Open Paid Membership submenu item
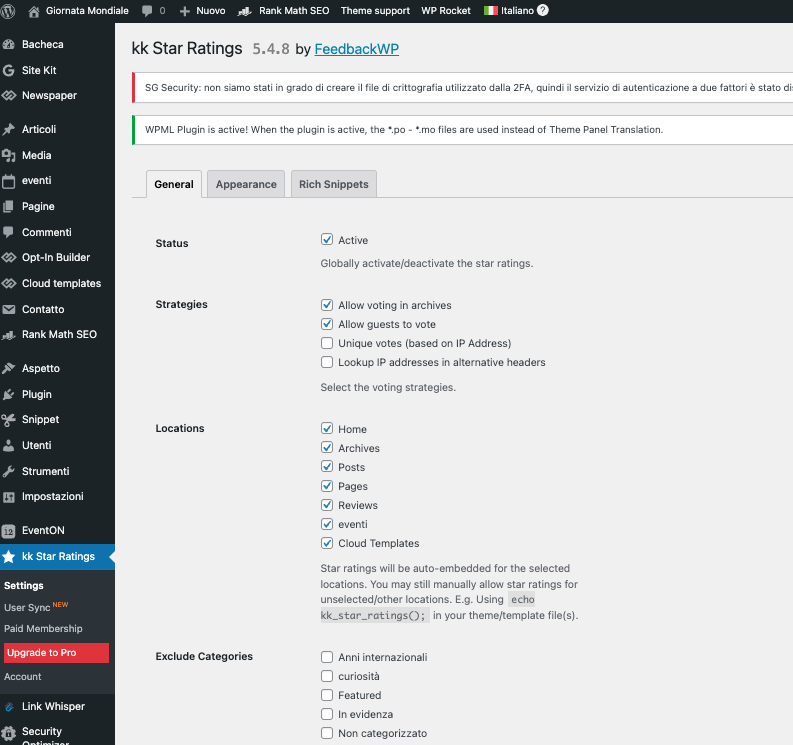The height and width of the screenshot is (745, 793). coord(43,629)
